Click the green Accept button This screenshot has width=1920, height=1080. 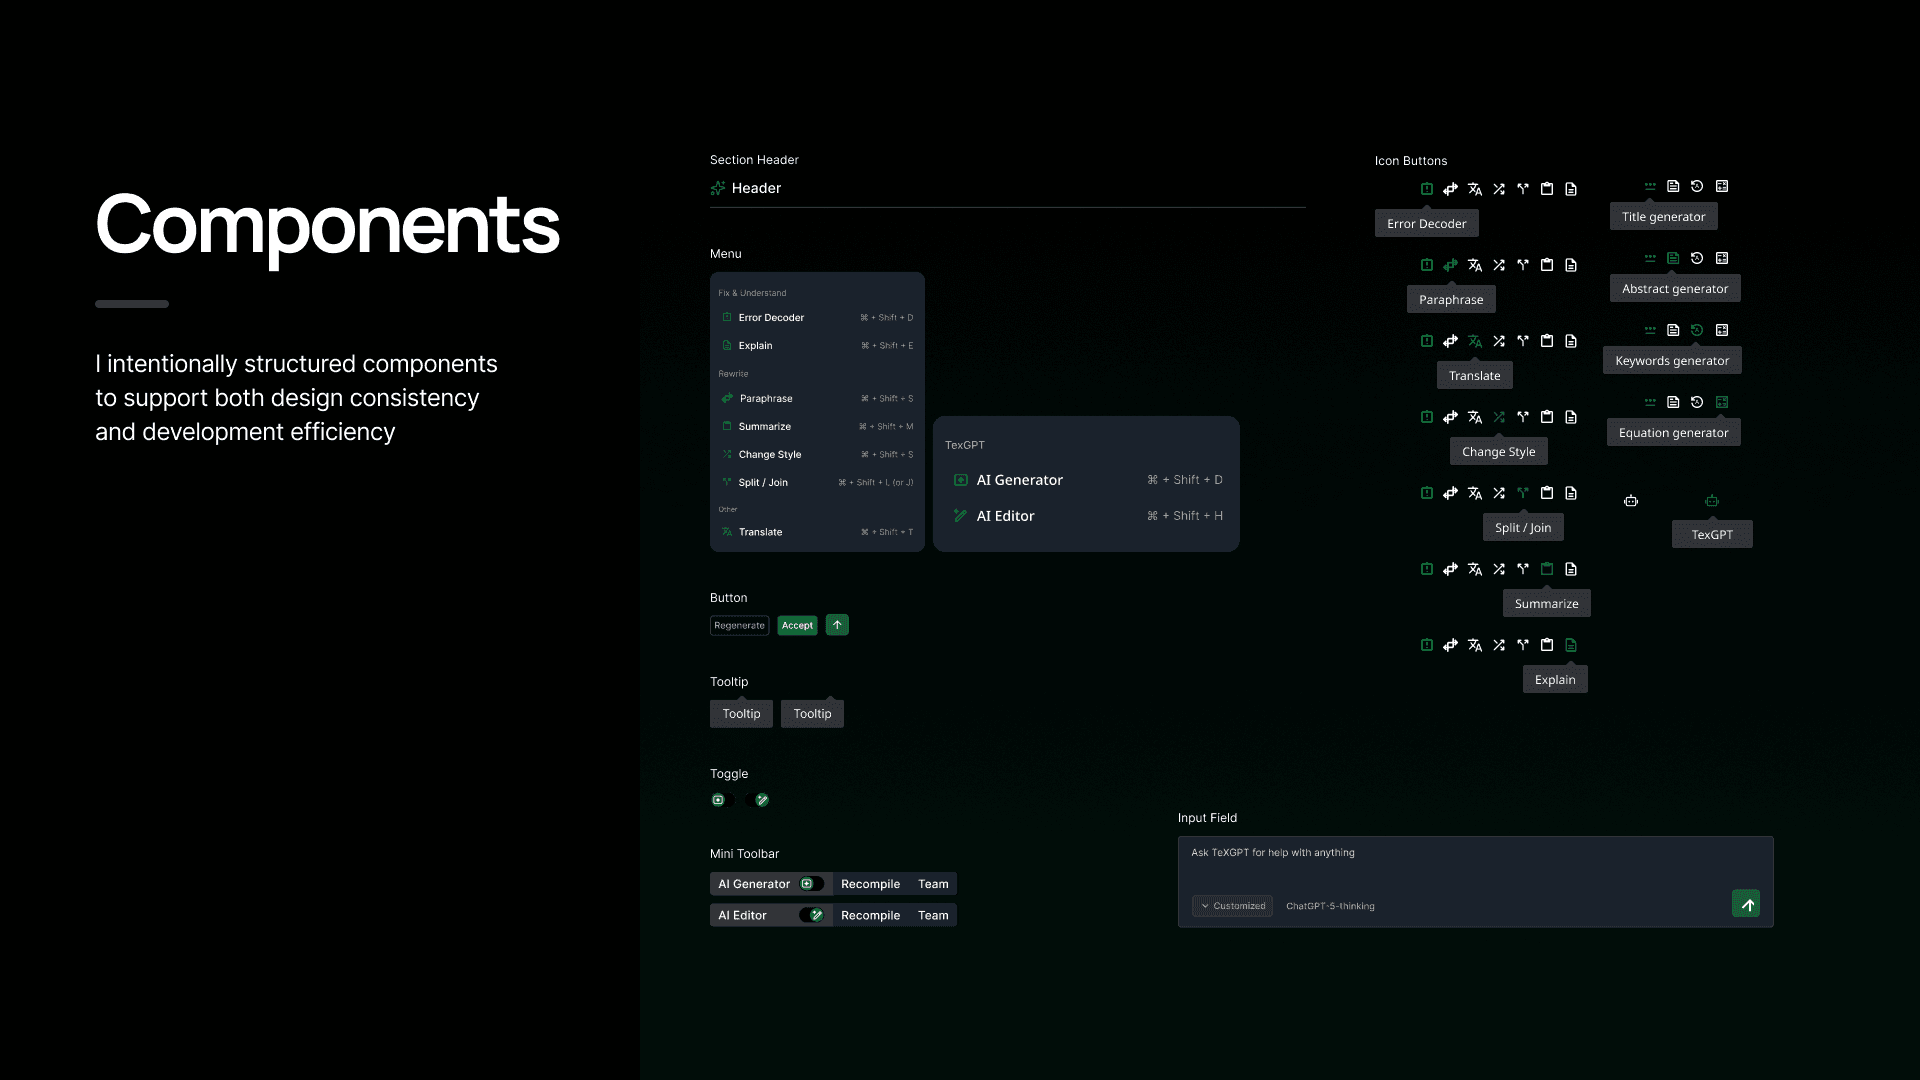tap(797, 626)
